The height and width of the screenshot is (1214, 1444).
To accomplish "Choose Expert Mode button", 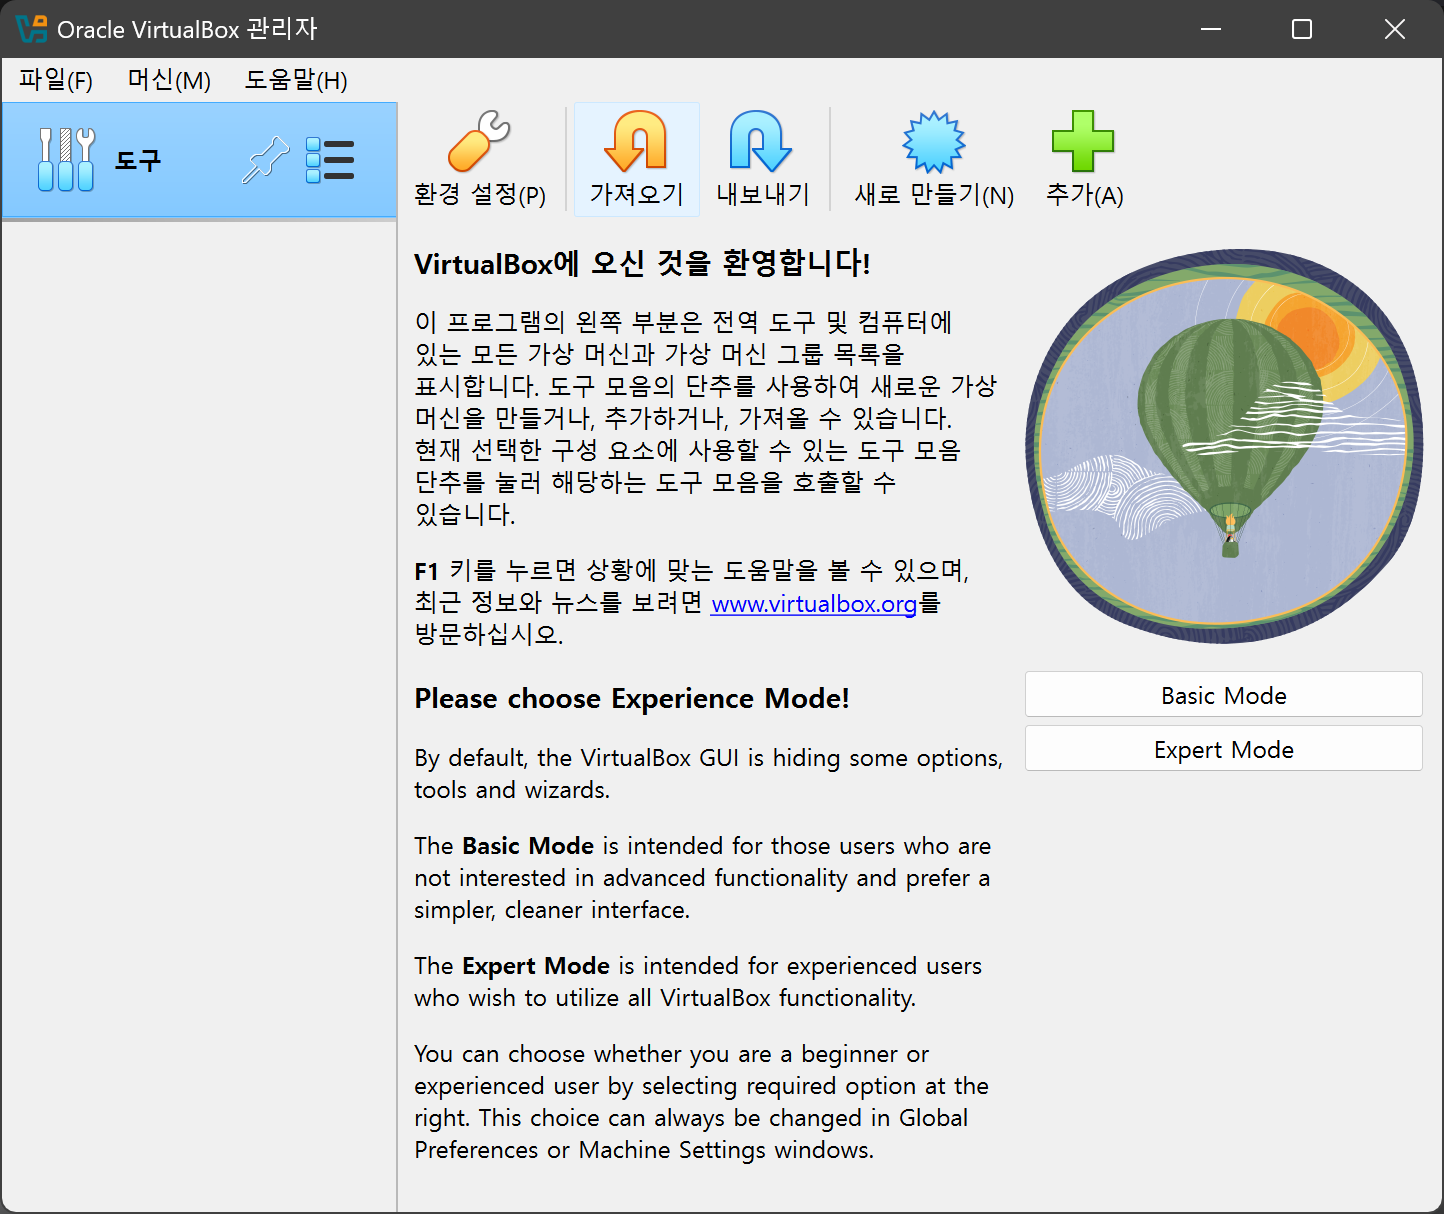I will point(1223,749).
